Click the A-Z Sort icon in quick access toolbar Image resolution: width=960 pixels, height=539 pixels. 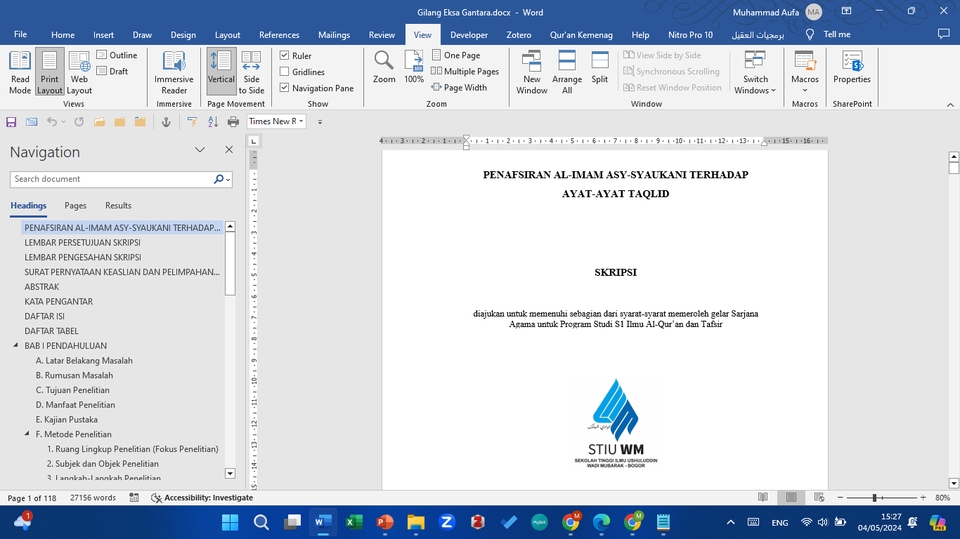click(212, 122)
